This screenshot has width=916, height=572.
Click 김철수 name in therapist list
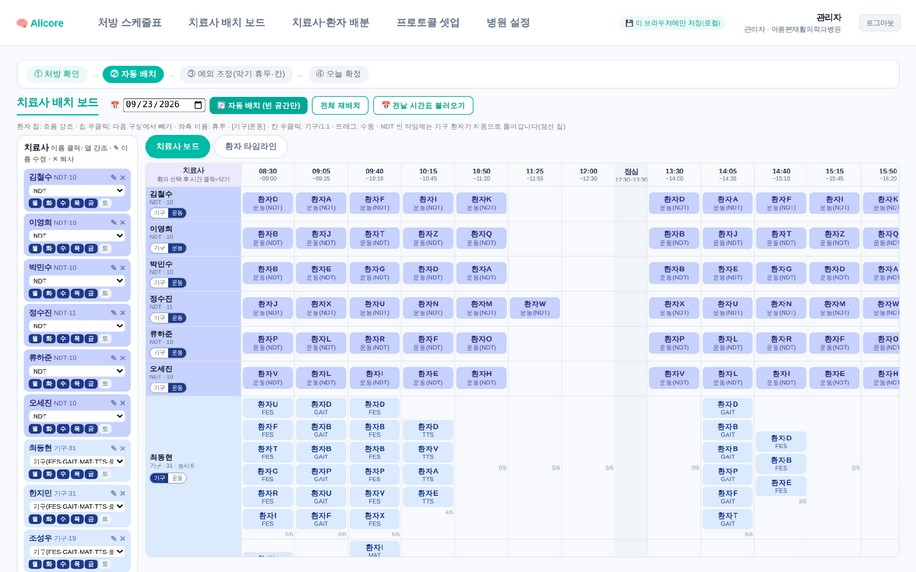40,177
